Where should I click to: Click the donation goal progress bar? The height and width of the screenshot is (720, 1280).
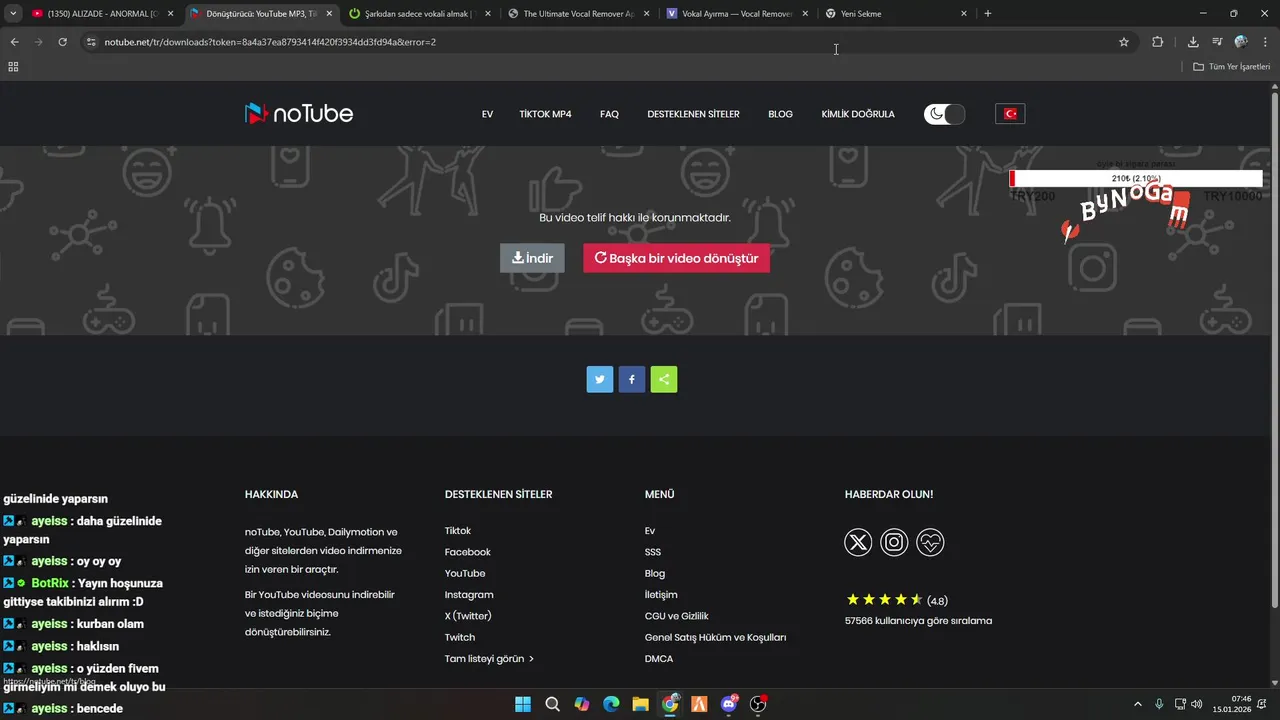tap(1136, 178)
